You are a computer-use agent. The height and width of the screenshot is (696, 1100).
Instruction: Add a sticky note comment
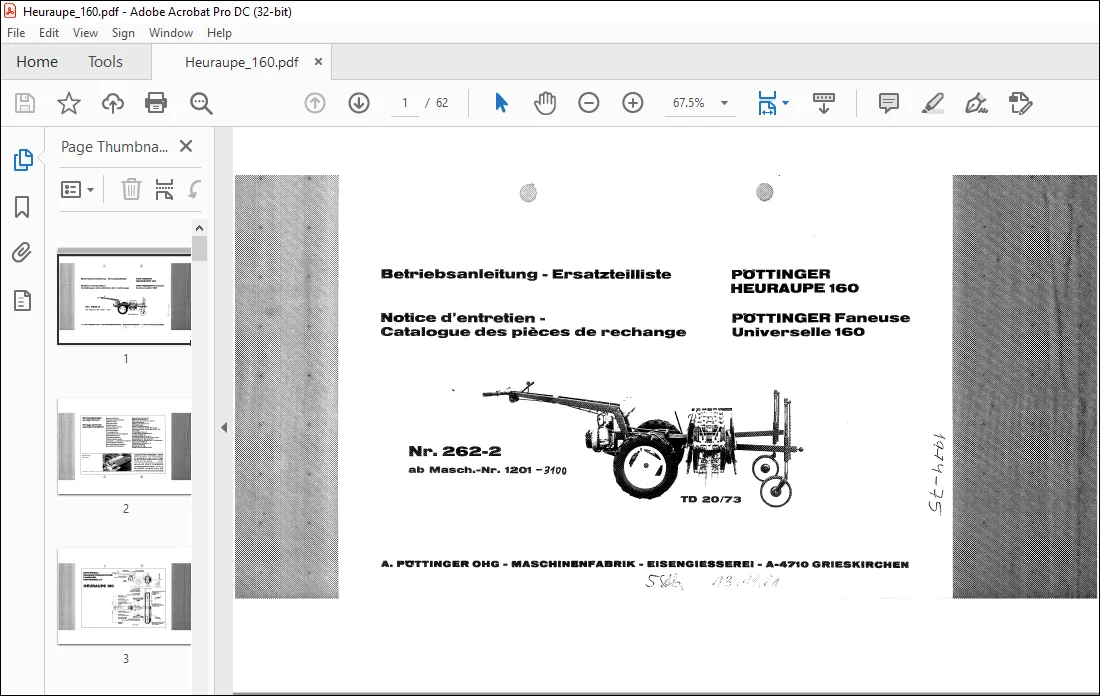[x=888, y=103]
